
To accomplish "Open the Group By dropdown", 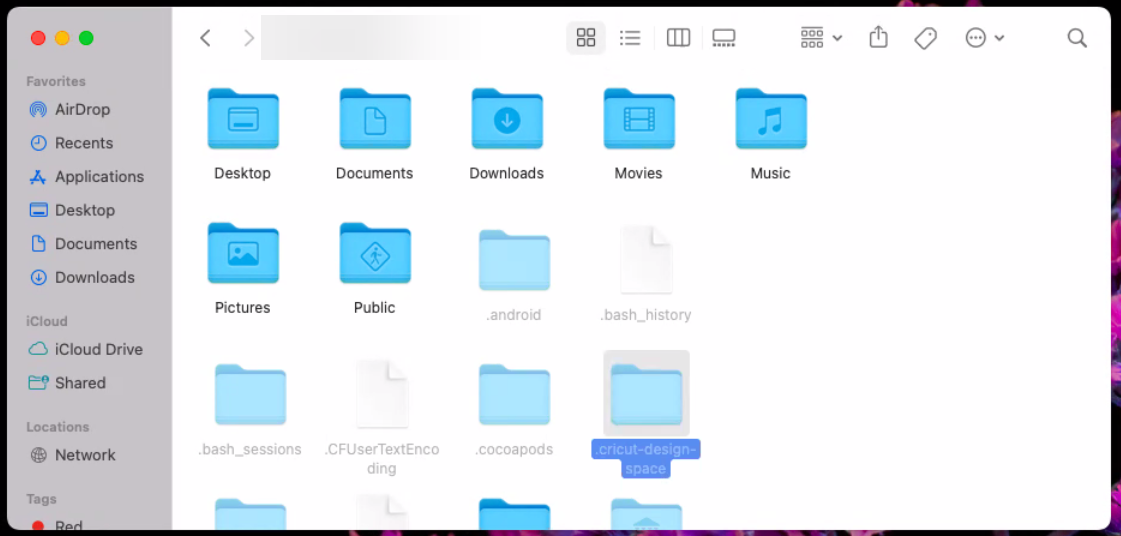I will pyautogui.click(x=821, y=38).
